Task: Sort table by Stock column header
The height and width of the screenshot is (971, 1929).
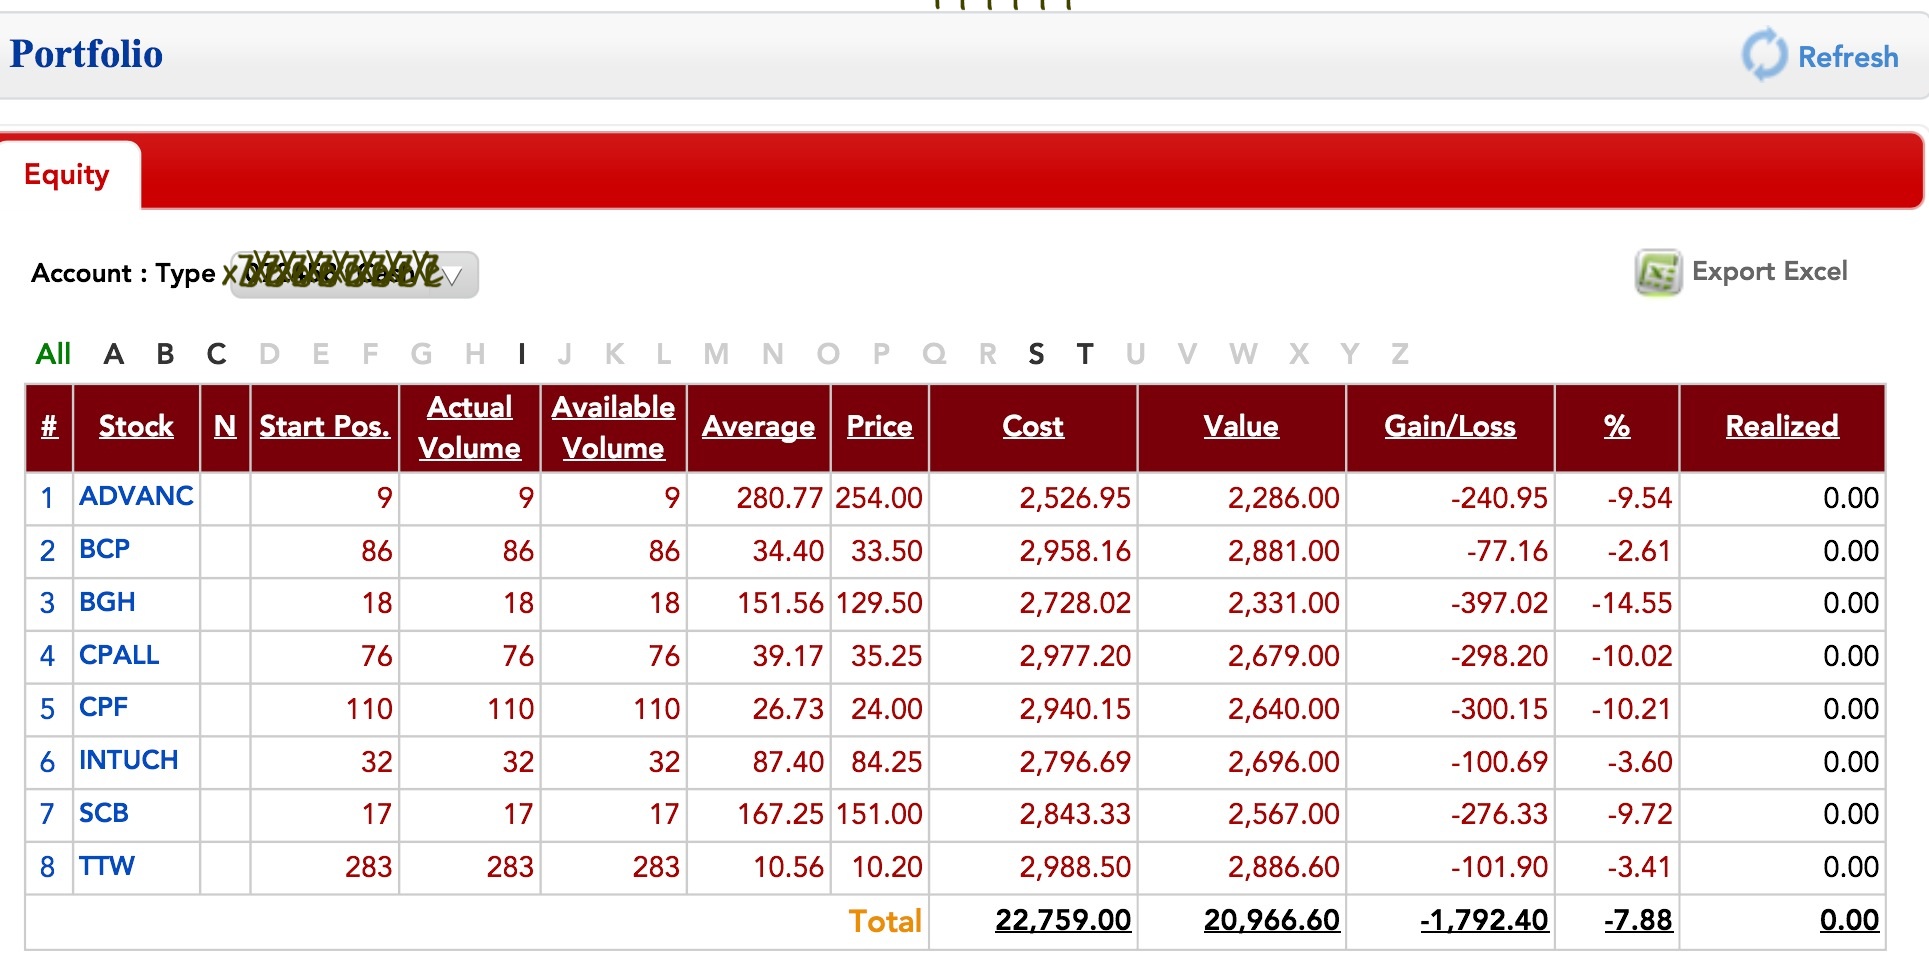Action: [136, 427]
